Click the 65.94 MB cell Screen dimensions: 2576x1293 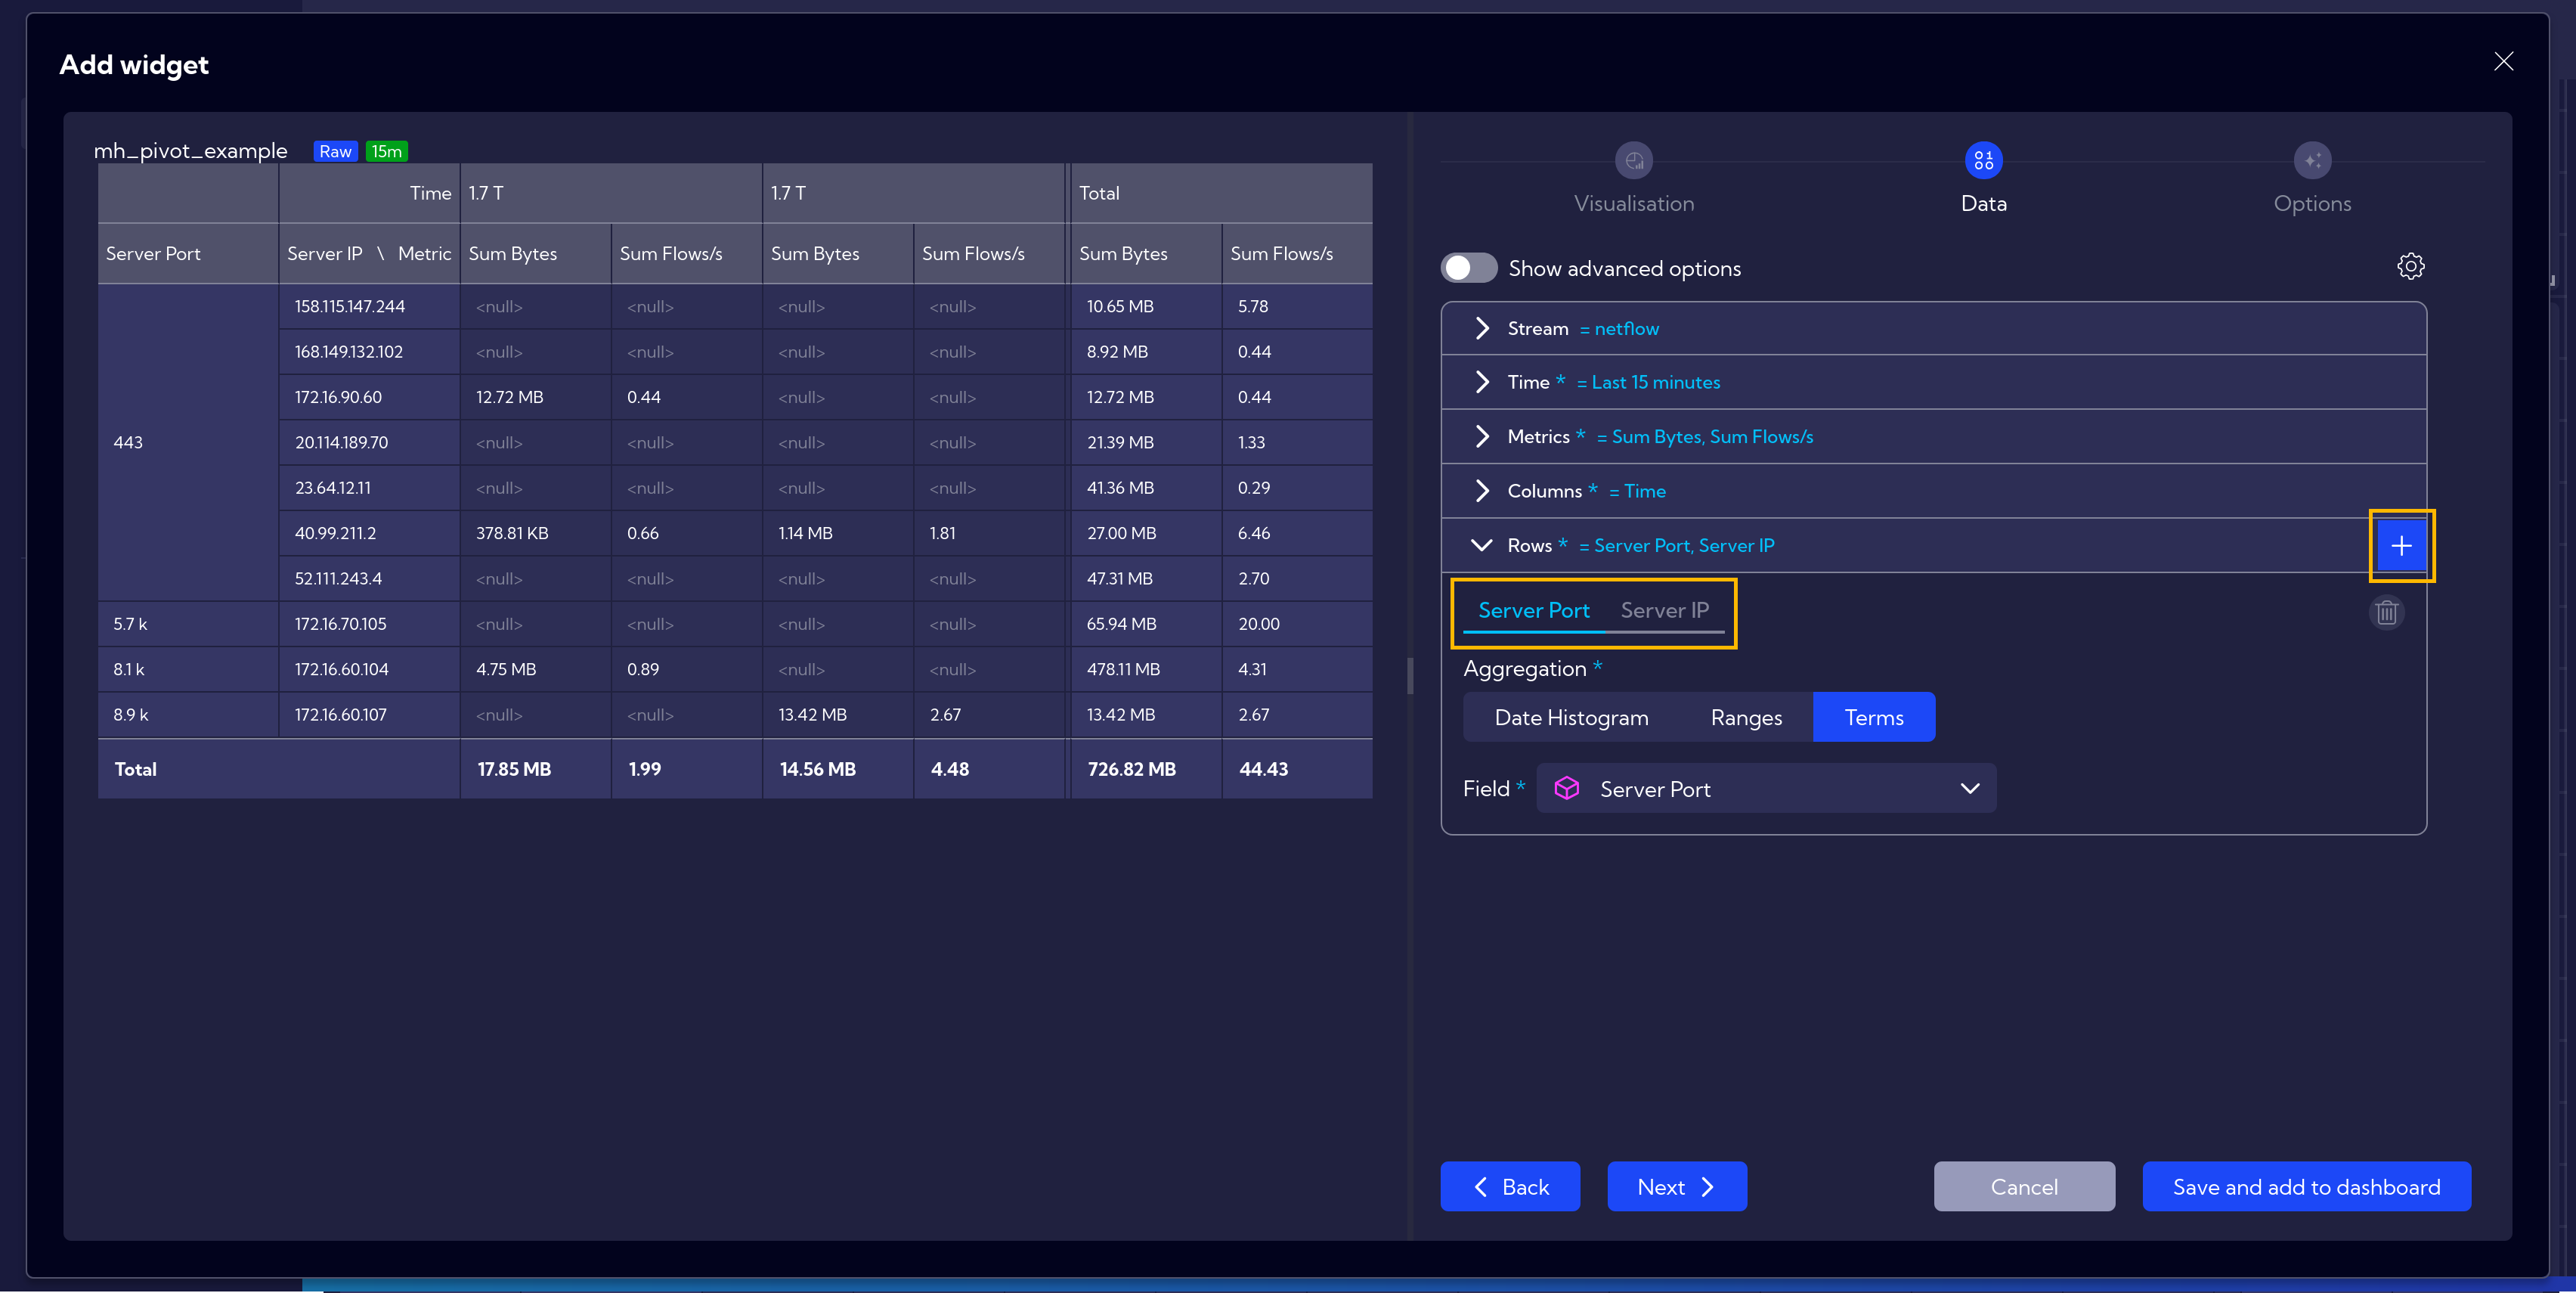click(1146, 624)
